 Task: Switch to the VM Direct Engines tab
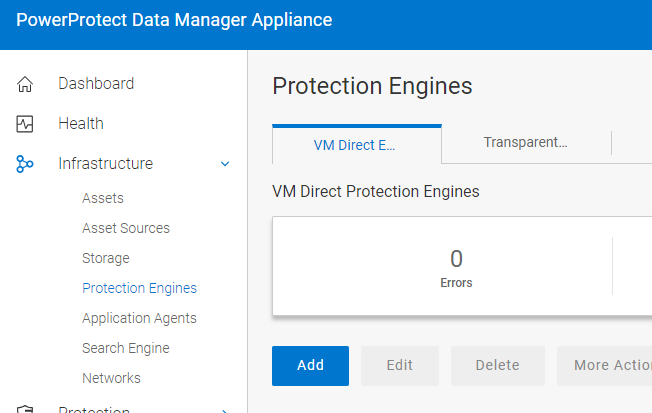356,144
